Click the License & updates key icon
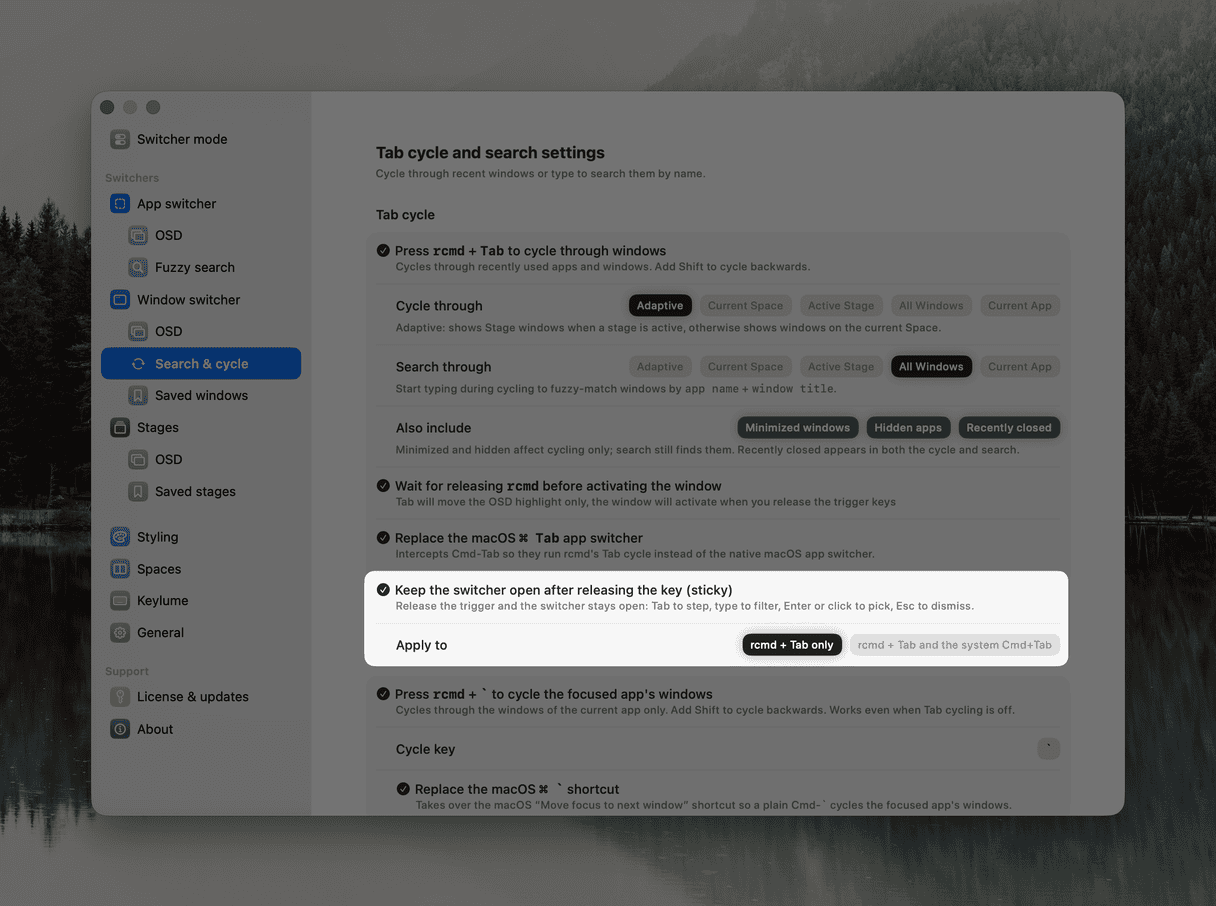Viewport: 1216px width, 906px height. pyautogui.click(x=120, y=697)
